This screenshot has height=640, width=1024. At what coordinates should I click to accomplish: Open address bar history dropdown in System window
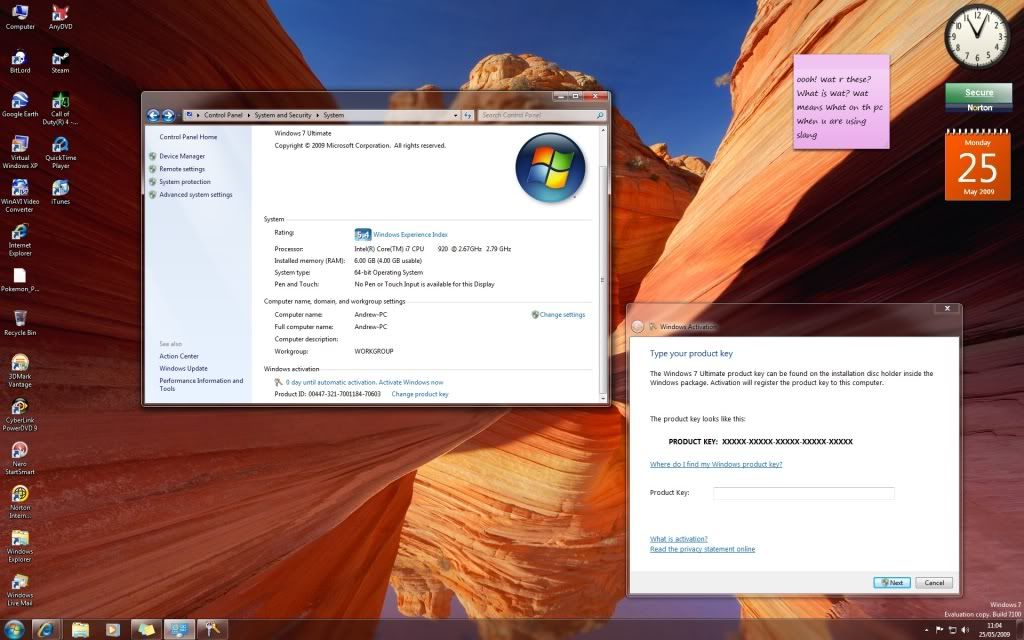pyautogui.click(x=456, y=115)
